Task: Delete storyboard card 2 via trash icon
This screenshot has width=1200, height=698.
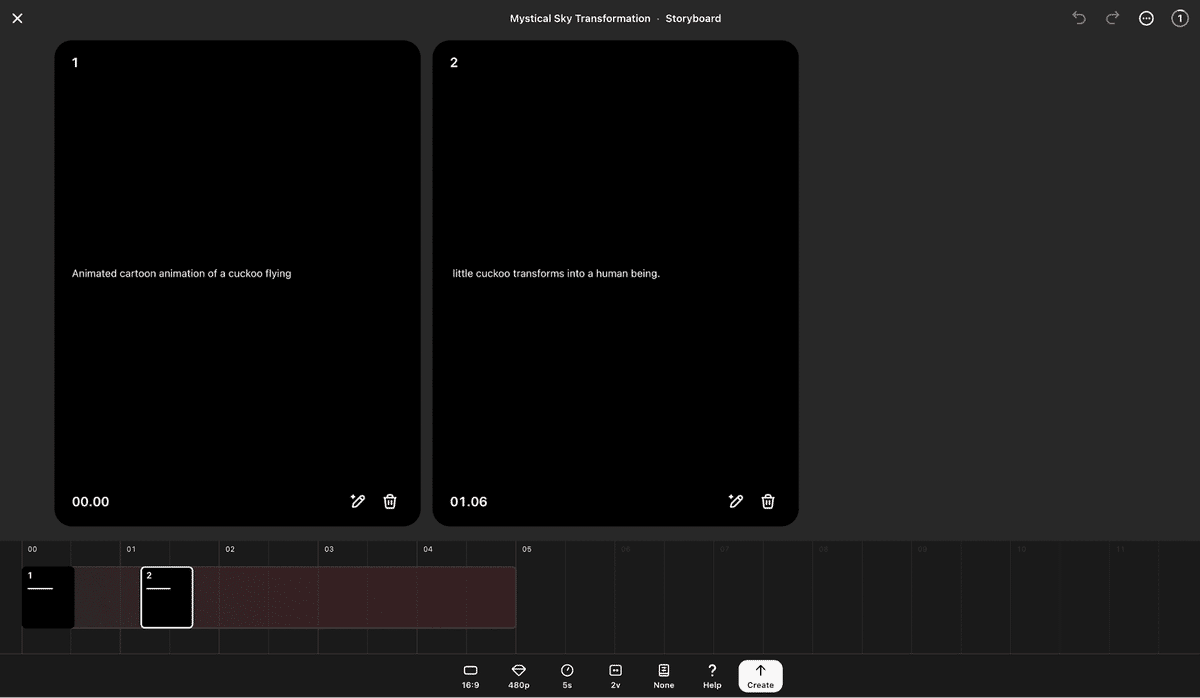Action: click(768, 501)
